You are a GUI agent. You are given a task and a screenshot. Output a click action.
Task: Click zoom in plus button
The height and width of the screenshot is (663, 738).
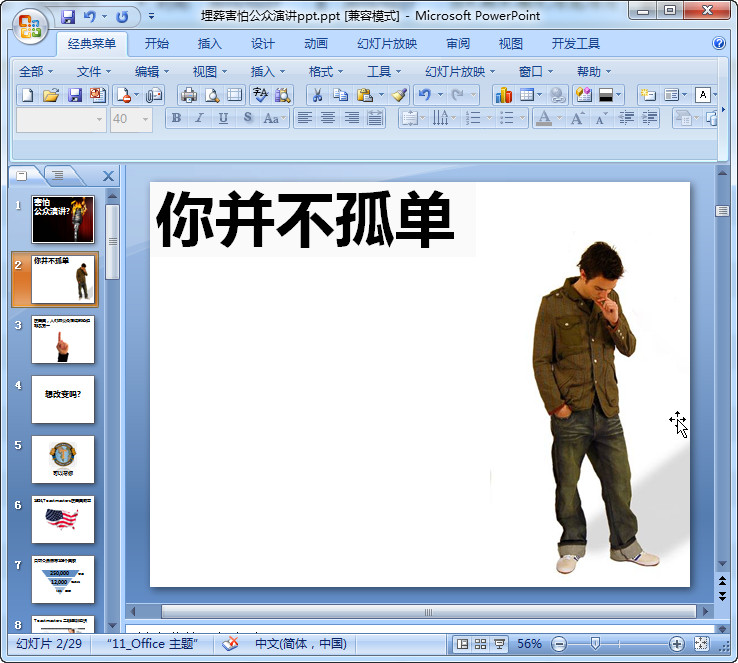tap(676, 644)
